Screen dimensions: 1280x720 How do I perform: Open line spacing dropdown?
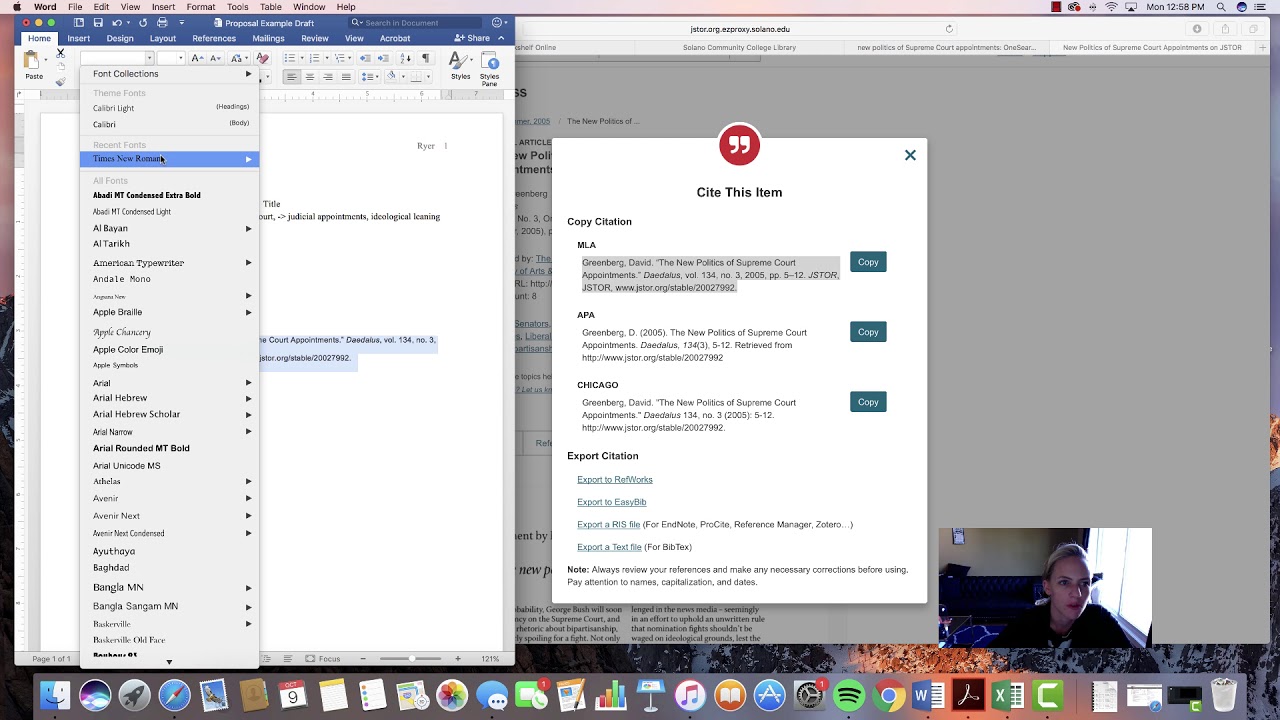click(x=368, y=77)
